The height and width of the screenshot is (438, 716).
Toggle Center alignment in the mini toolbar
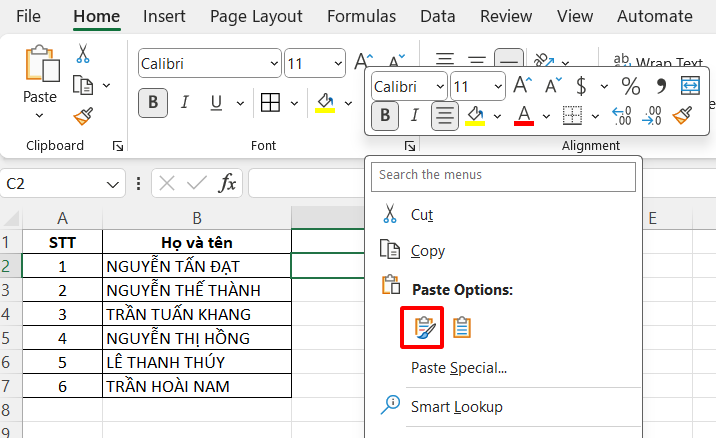pos(445,116)
